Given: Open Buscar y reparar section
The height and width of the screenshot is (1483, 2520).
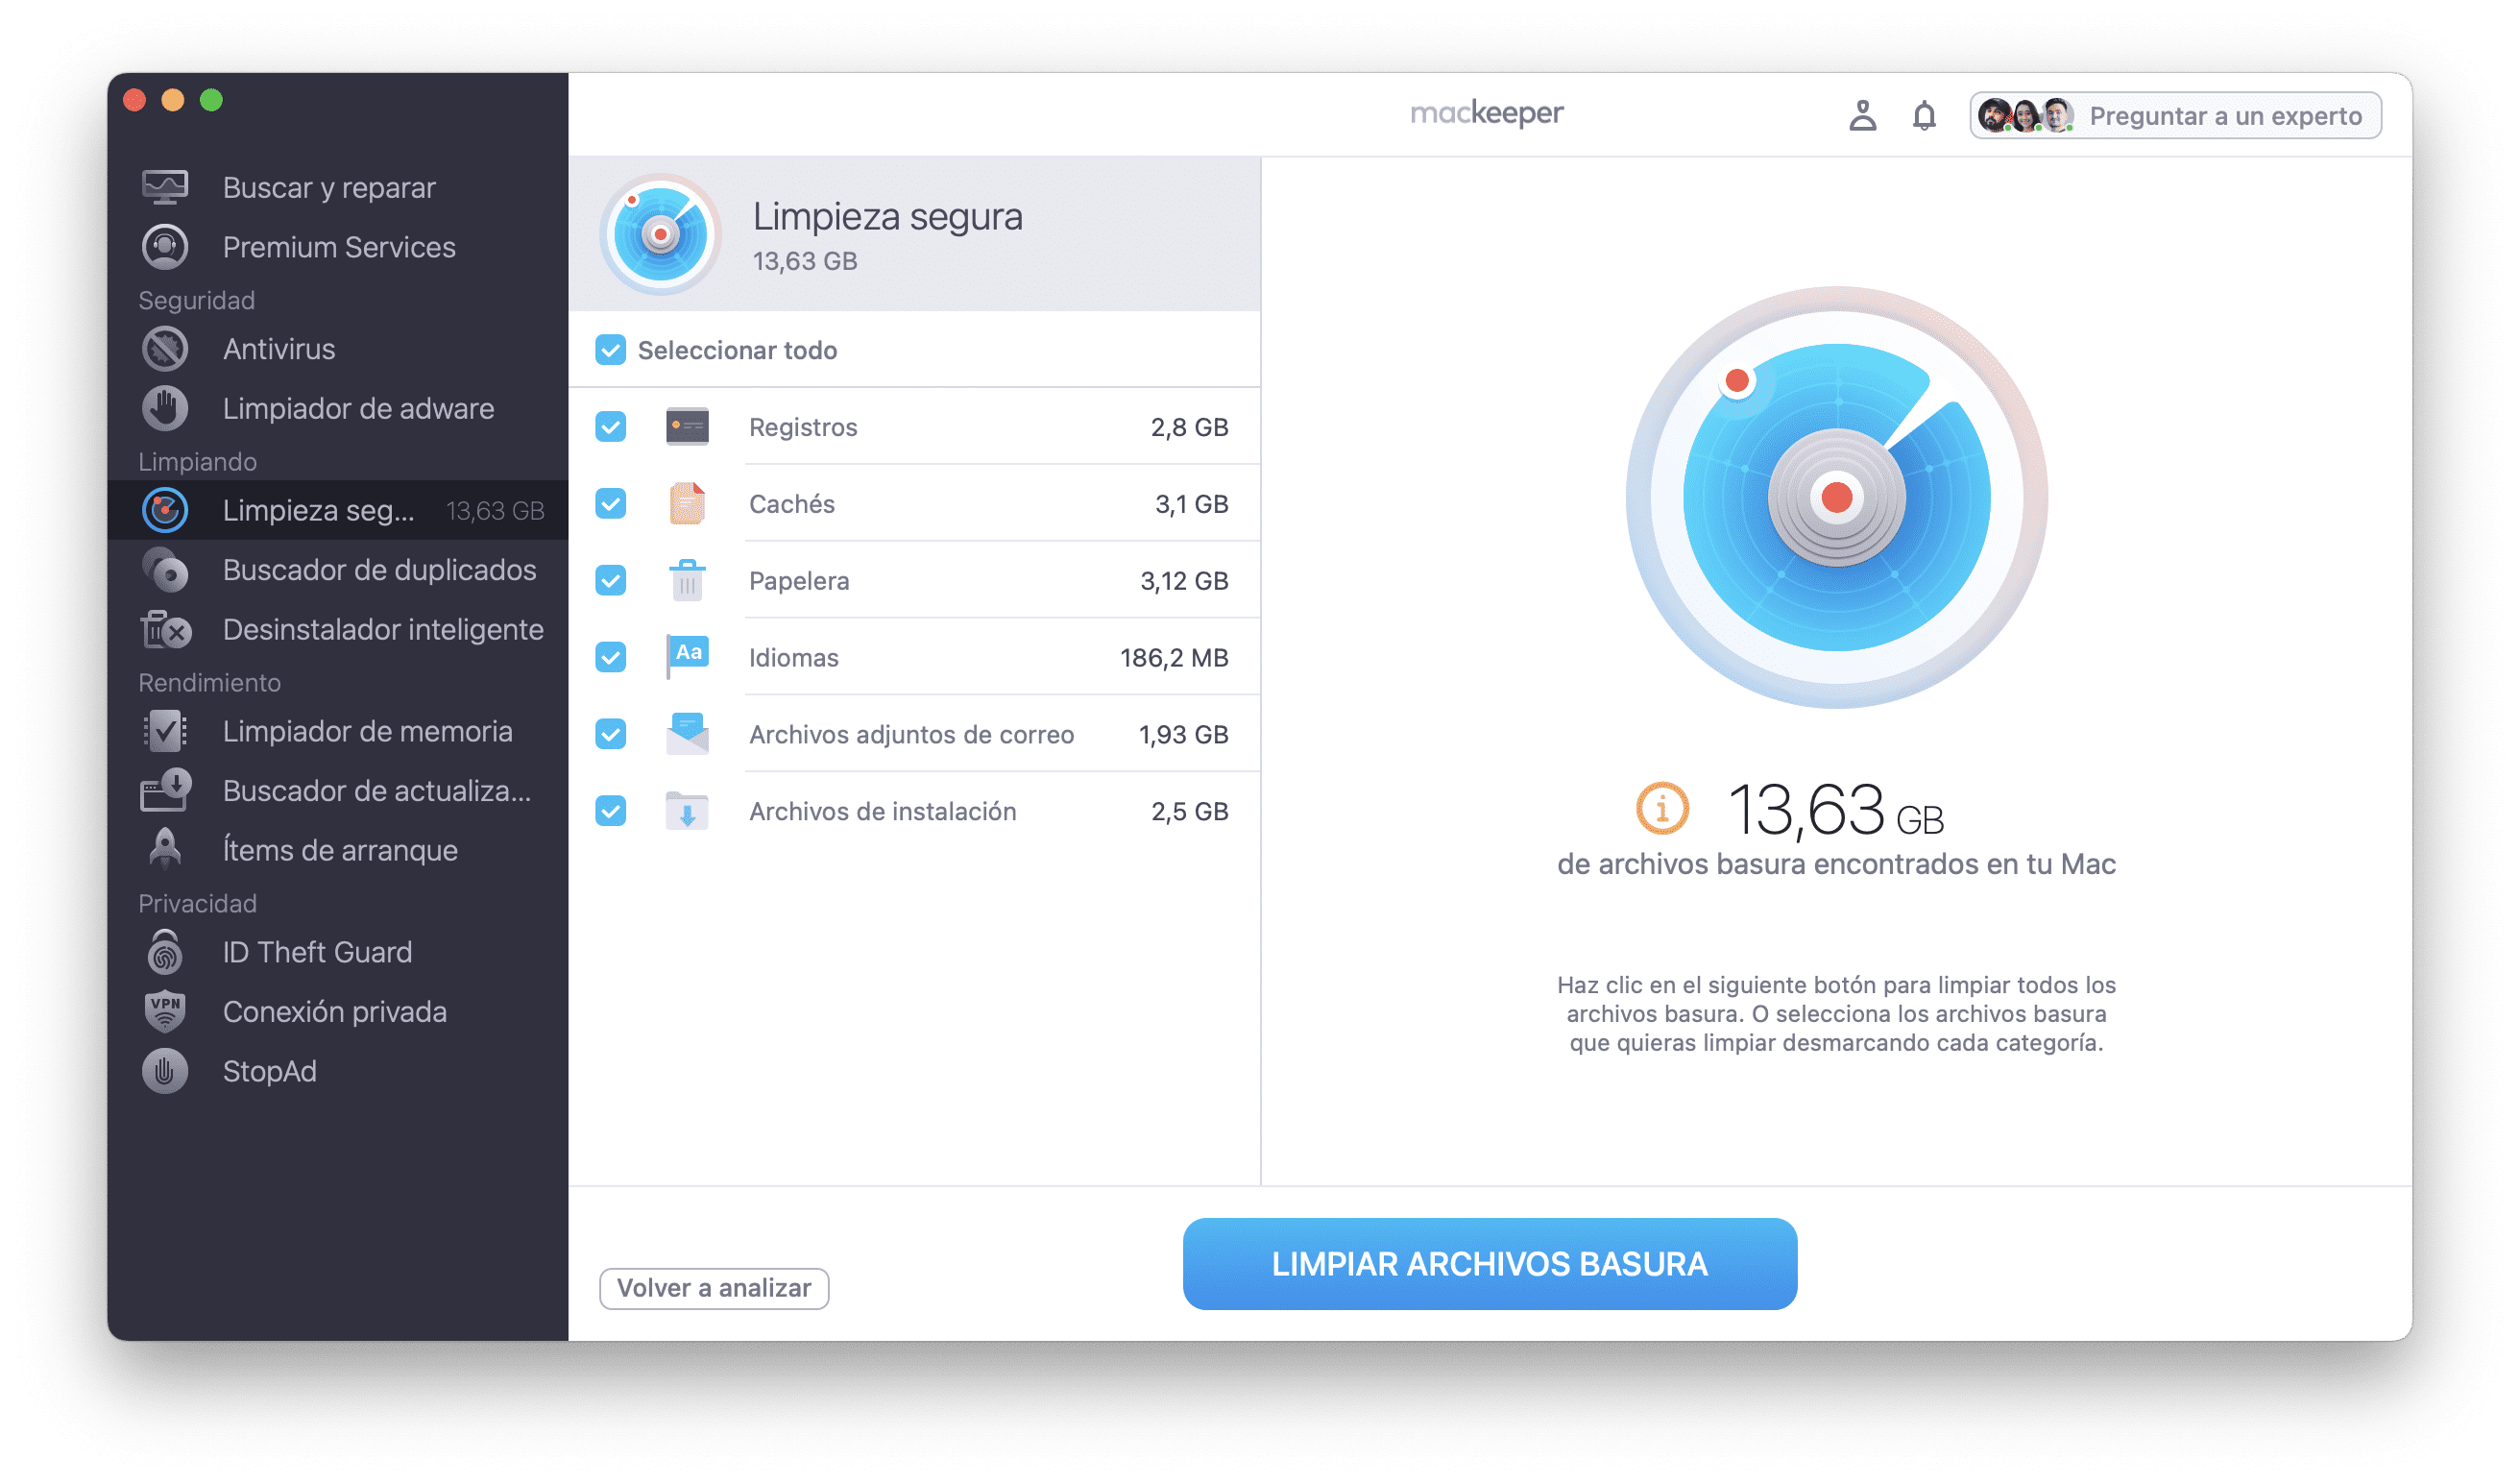Looking at the screenshot, I should pyautogui.click(x=338, y=187).
